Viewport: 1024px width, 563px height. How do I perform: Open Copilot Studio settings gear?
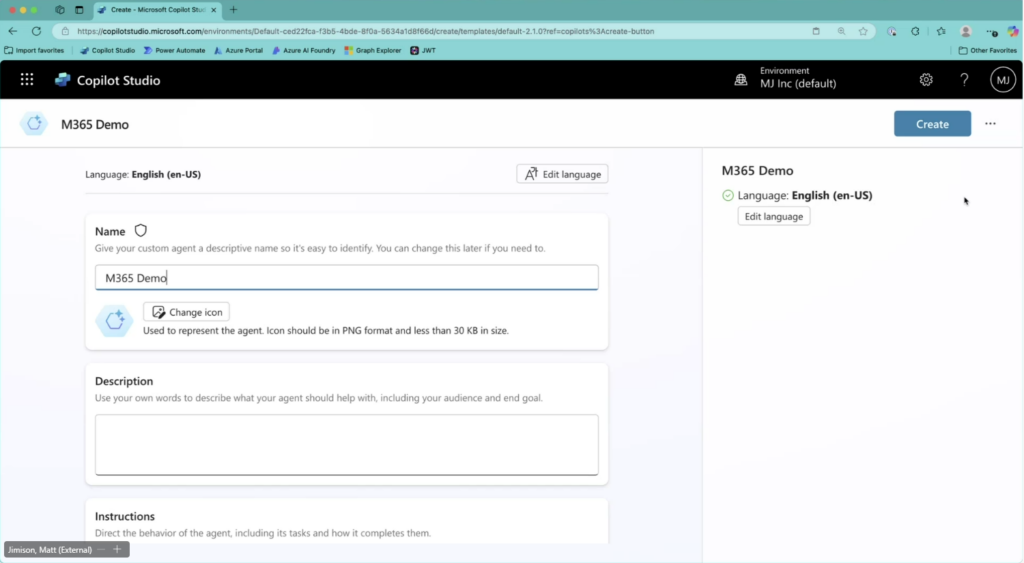926,80
